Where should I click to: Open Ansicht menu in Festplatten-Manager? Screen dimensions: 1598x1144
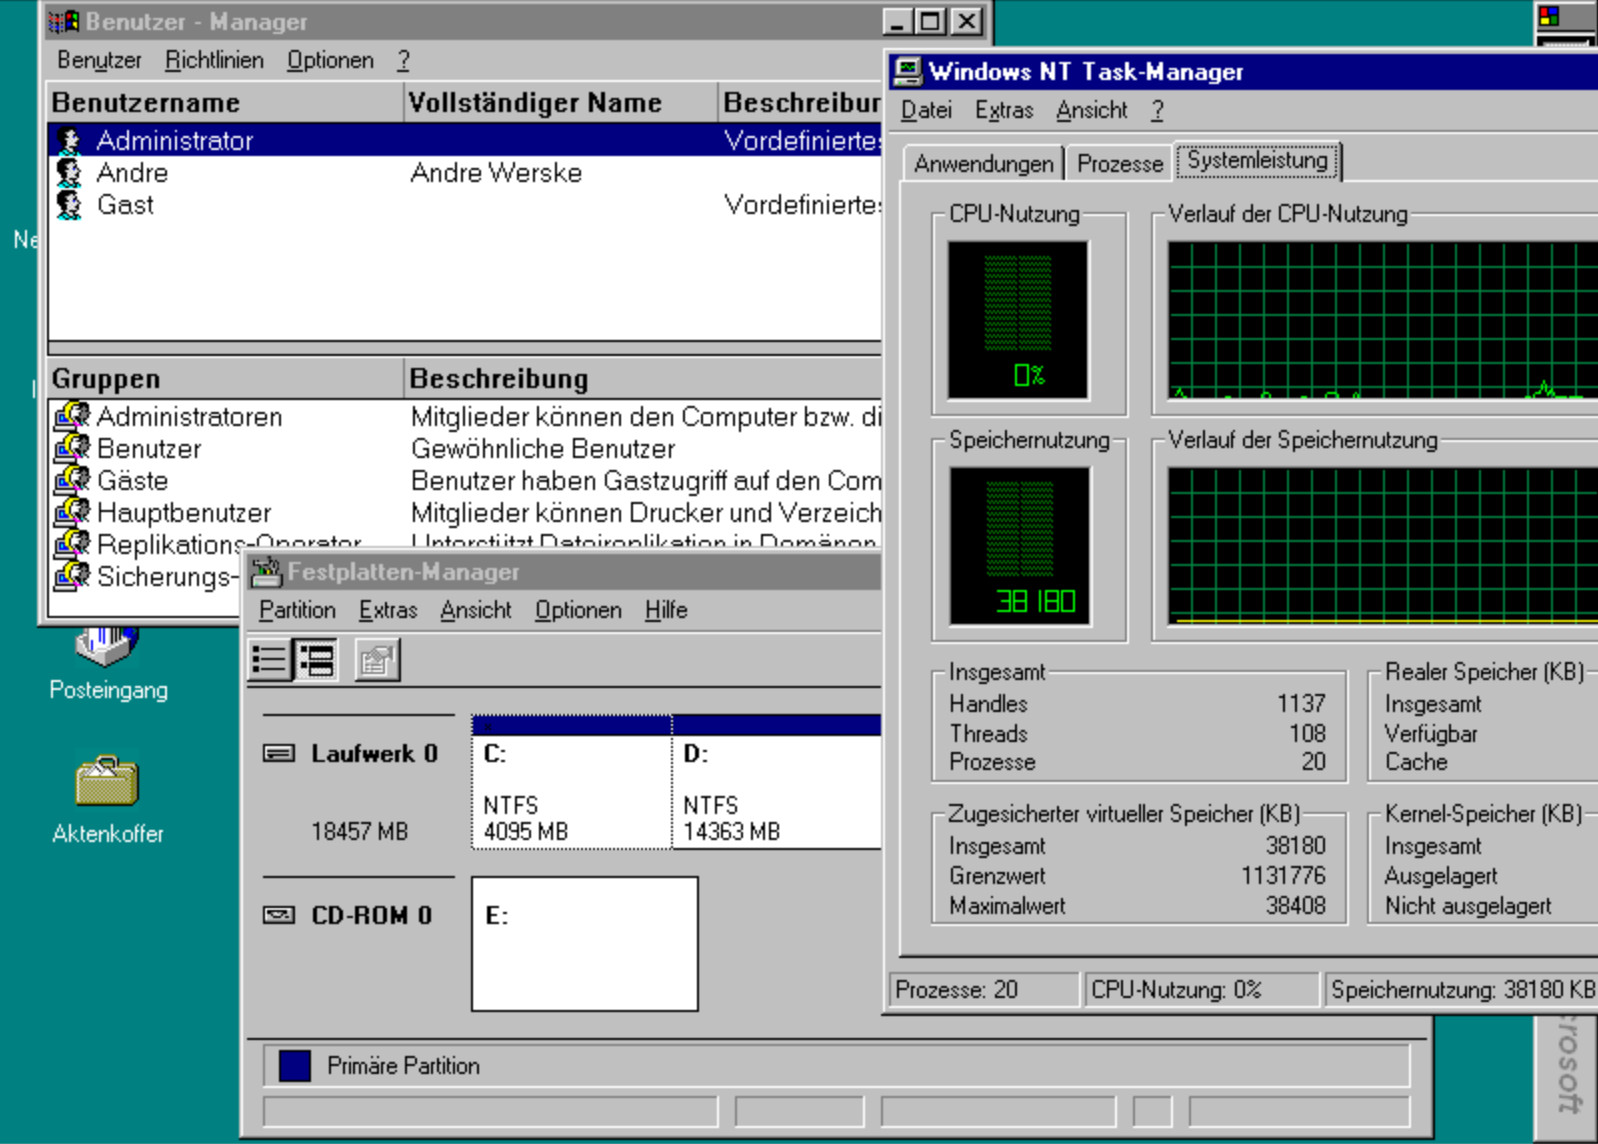pos(476,610)
